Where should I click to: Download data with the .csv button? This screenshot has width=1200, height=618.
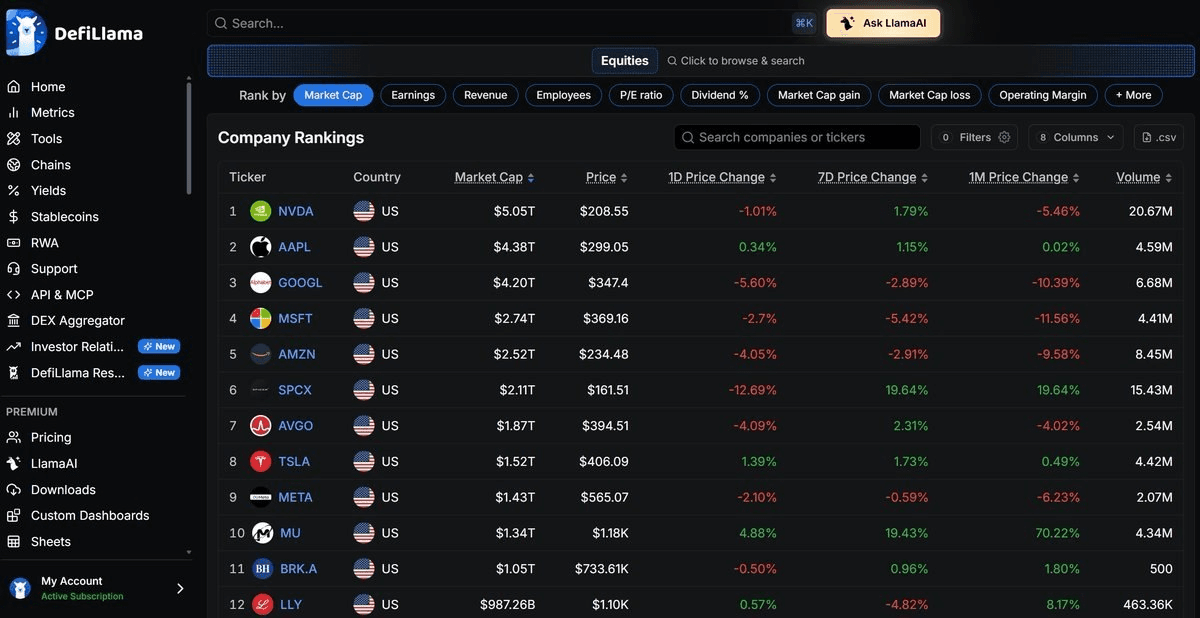[1158, 137]
